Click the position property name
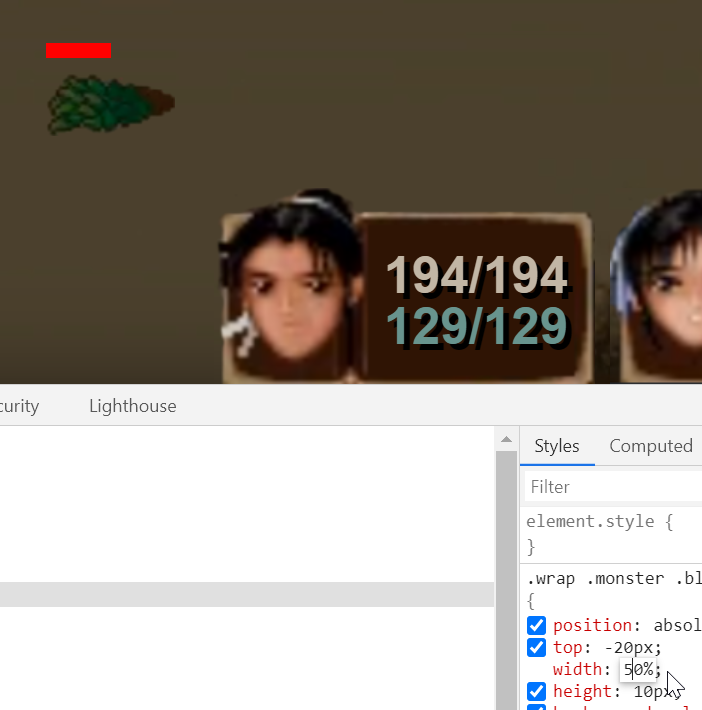Image resolution: width=702 pixels, height=710 pixels. pyautogui.click(x=592, y=626)
